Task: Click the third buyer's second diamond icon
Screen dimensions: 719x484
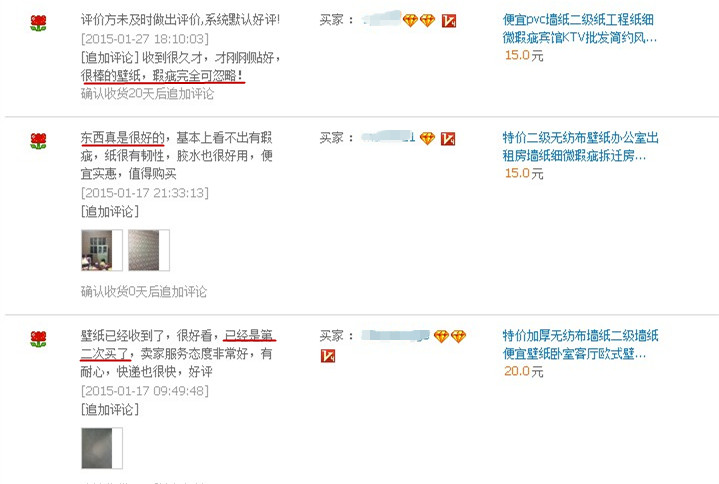Action: point(458,336)
